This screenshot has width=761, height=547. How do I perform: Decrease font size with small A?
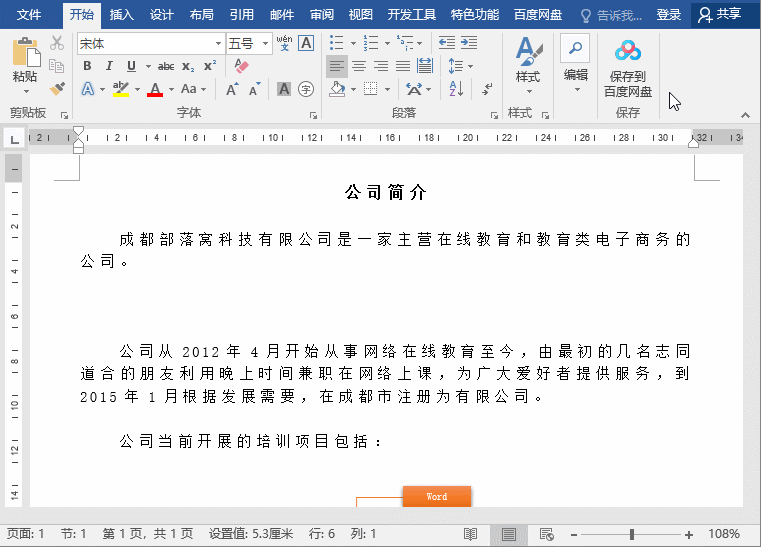[x=254, y=89]
